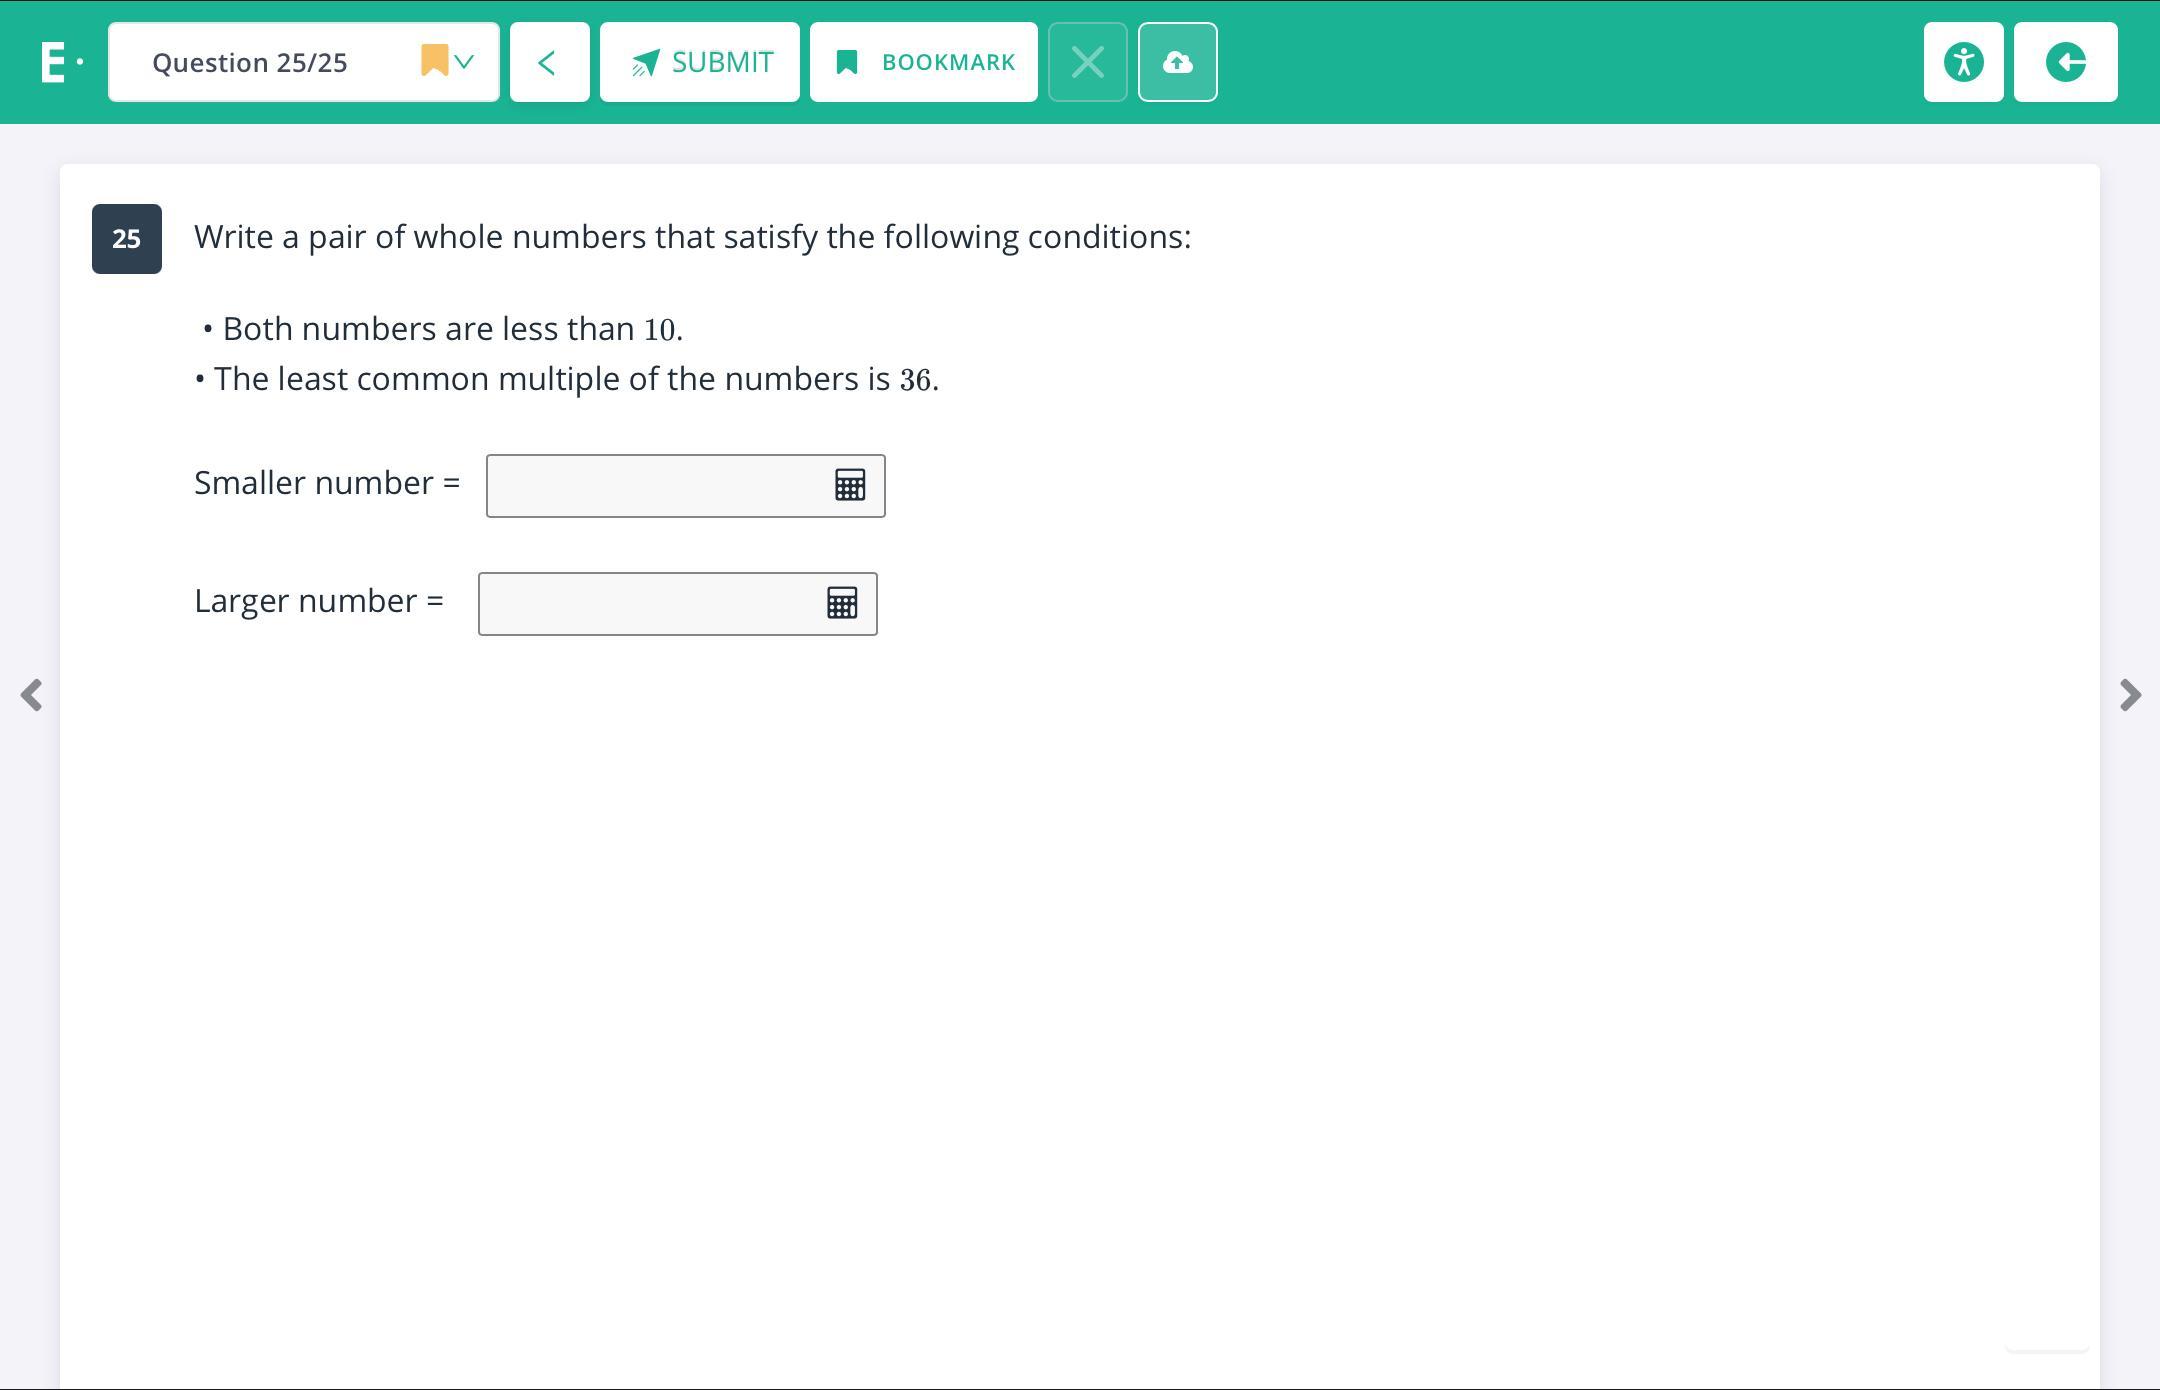Expand the question list chevron

[x=464, y=62]
